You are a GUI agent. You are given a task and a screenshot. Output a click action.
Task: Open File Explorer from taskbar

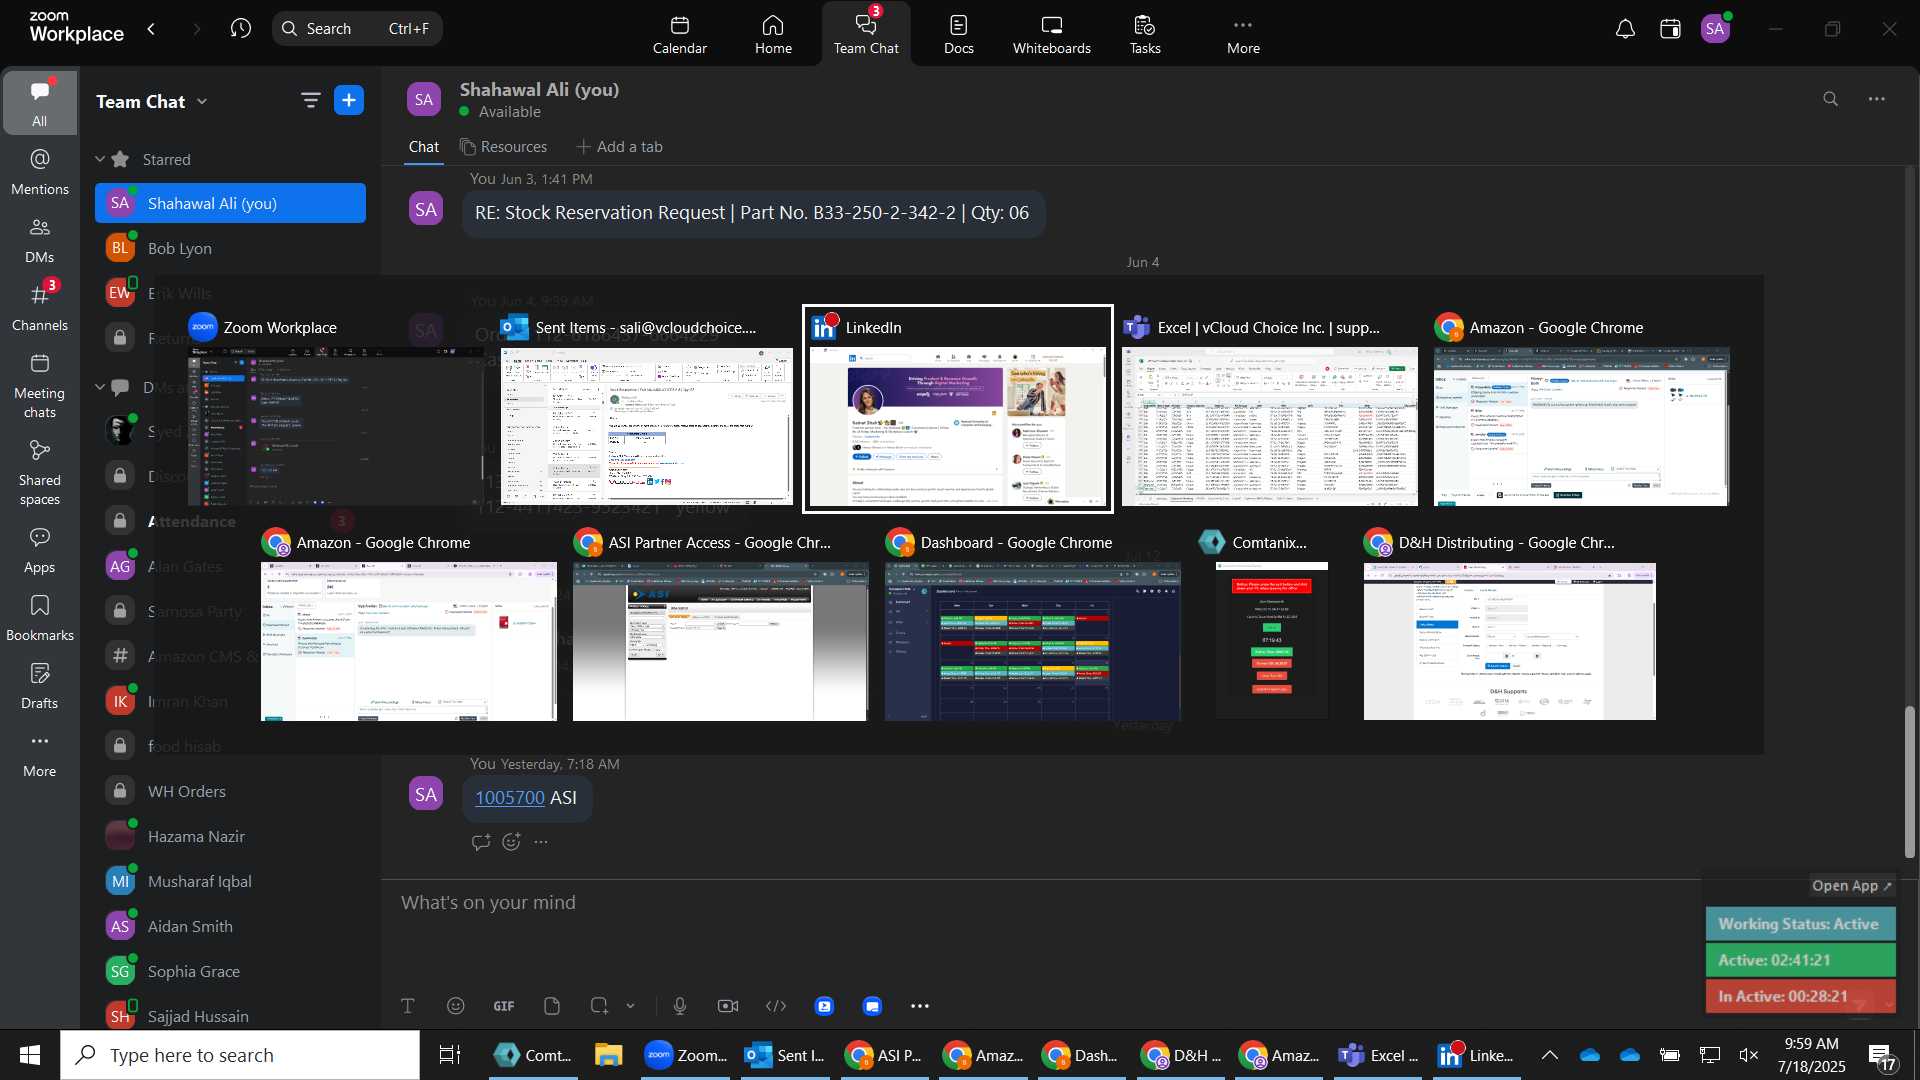[608, 1055]
